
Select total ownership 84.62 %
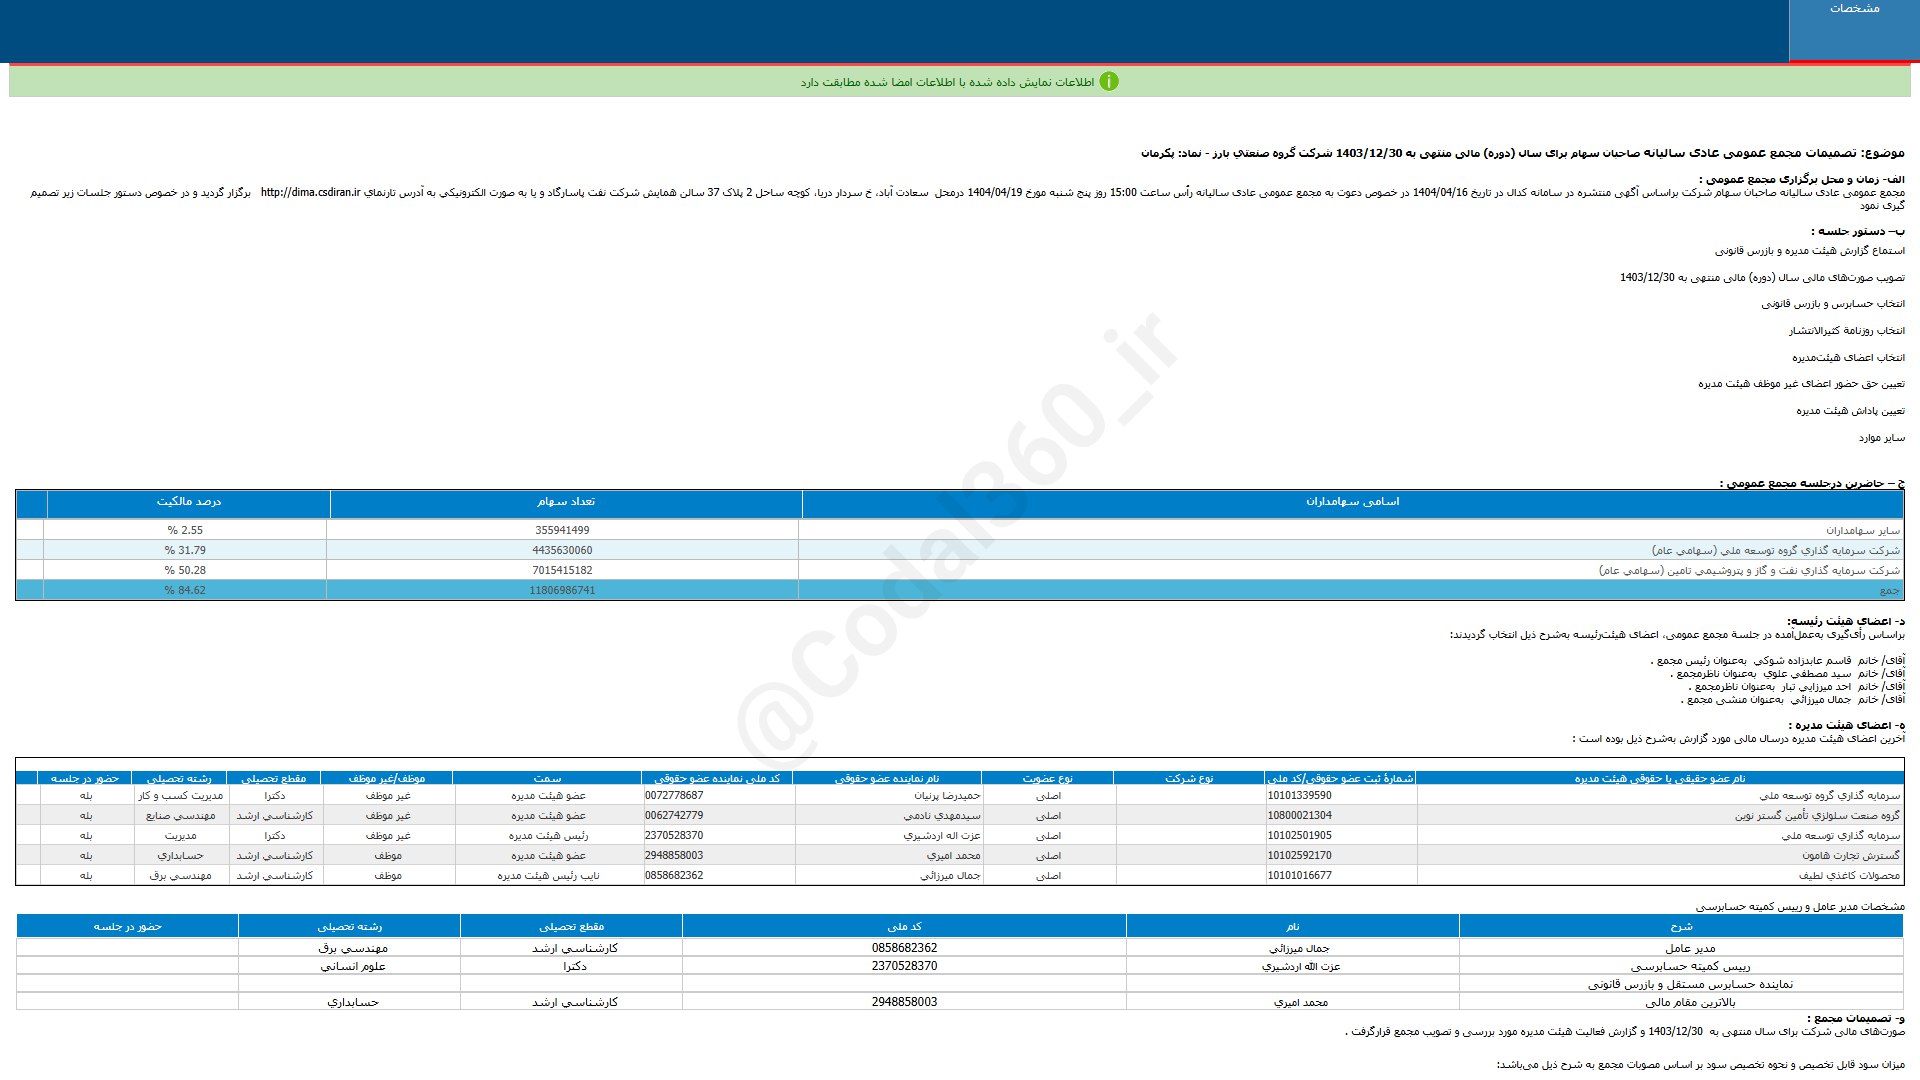(185, 591)
